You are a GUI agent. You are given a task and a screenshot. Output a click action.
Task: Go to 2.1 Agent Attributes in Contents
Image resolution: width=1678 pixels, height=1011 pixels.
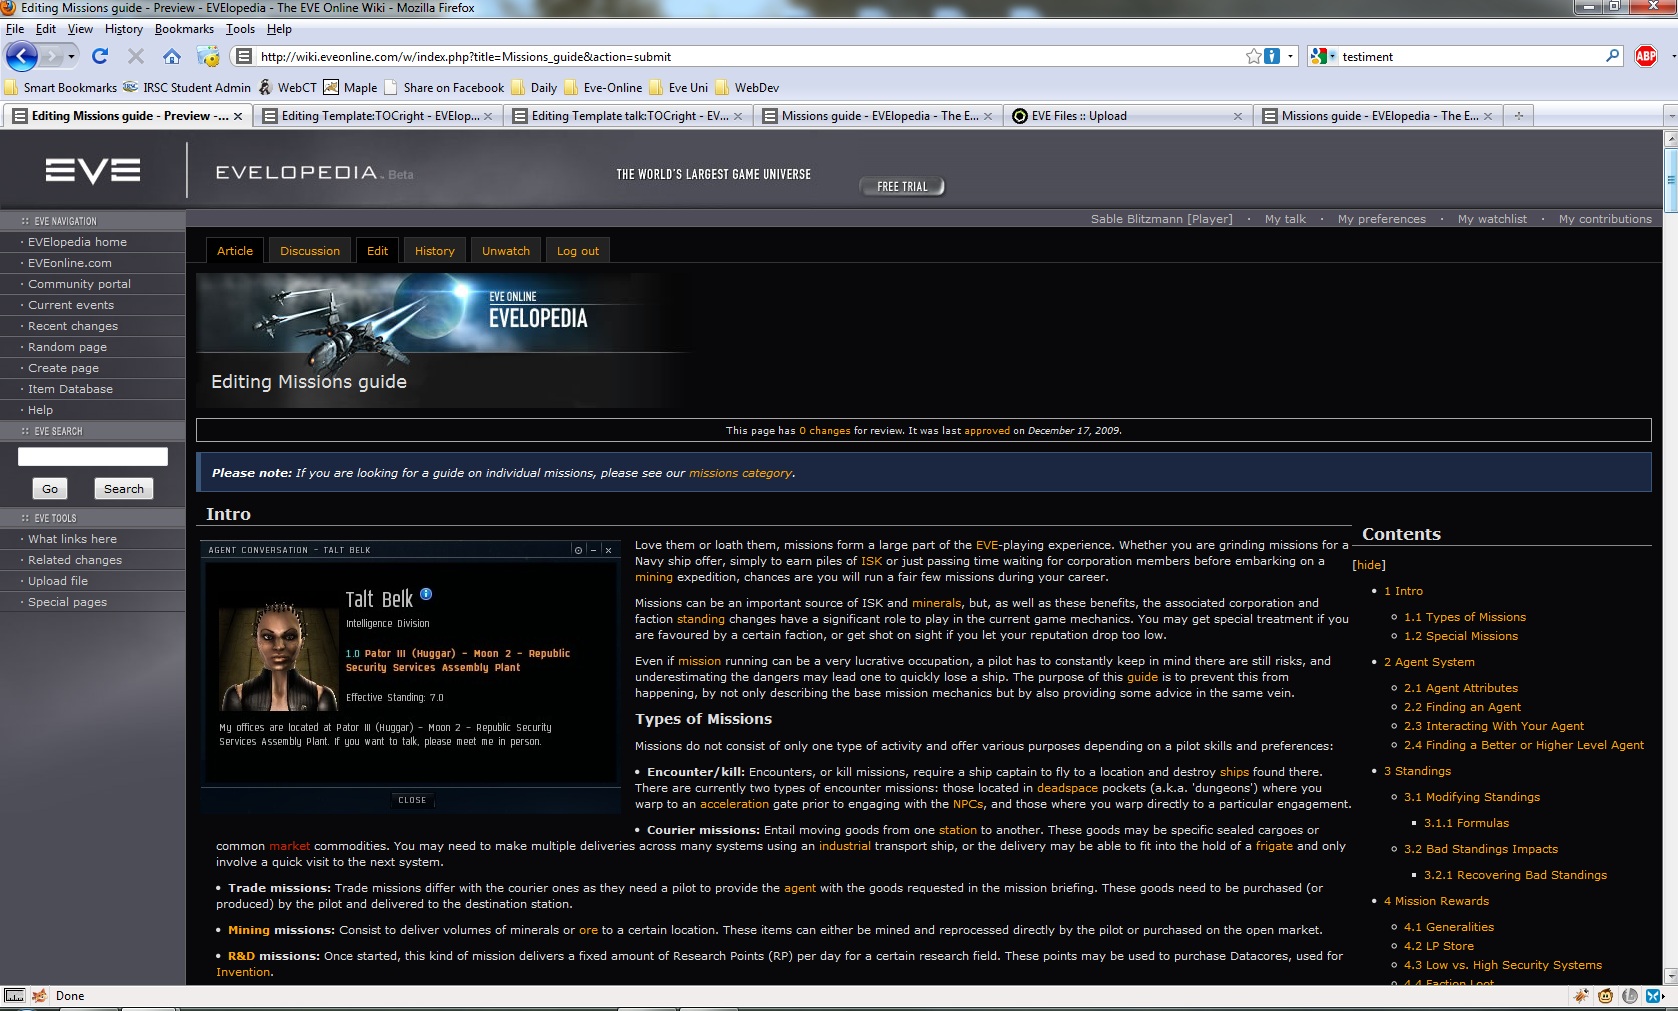(1461, 688)
